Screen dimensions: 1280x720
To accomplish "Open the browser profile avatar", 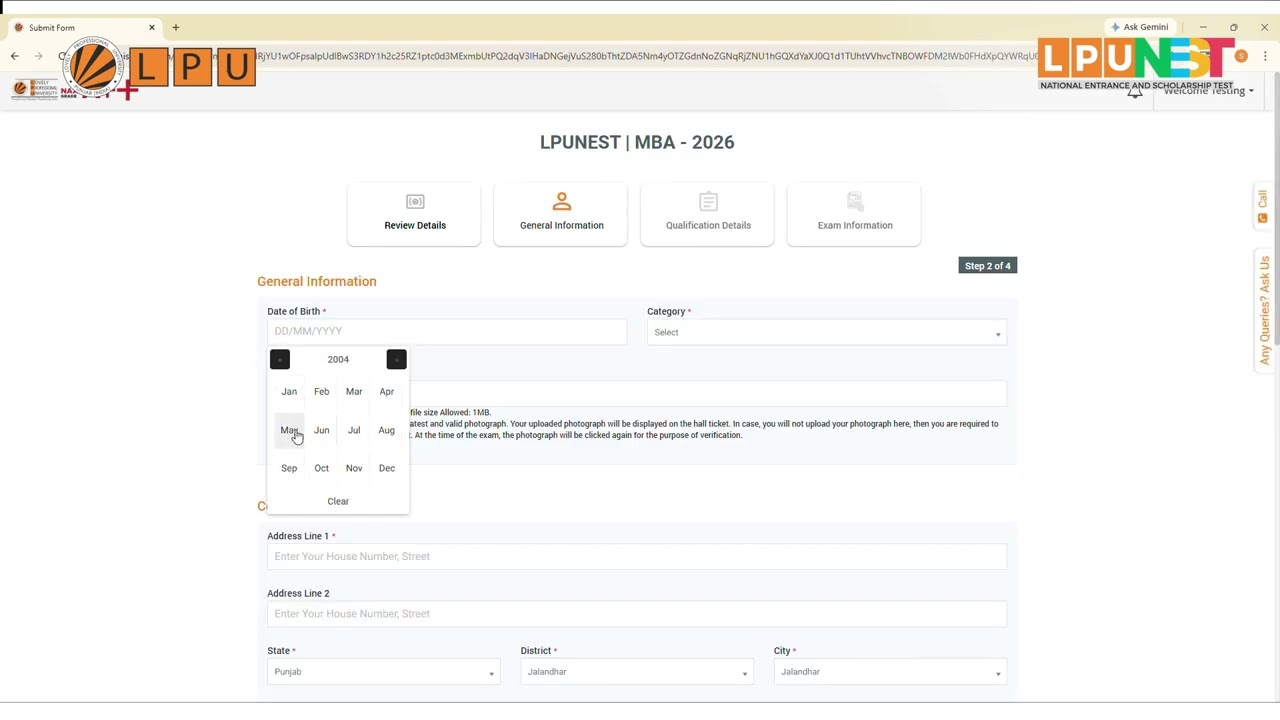I will 1241,56.
